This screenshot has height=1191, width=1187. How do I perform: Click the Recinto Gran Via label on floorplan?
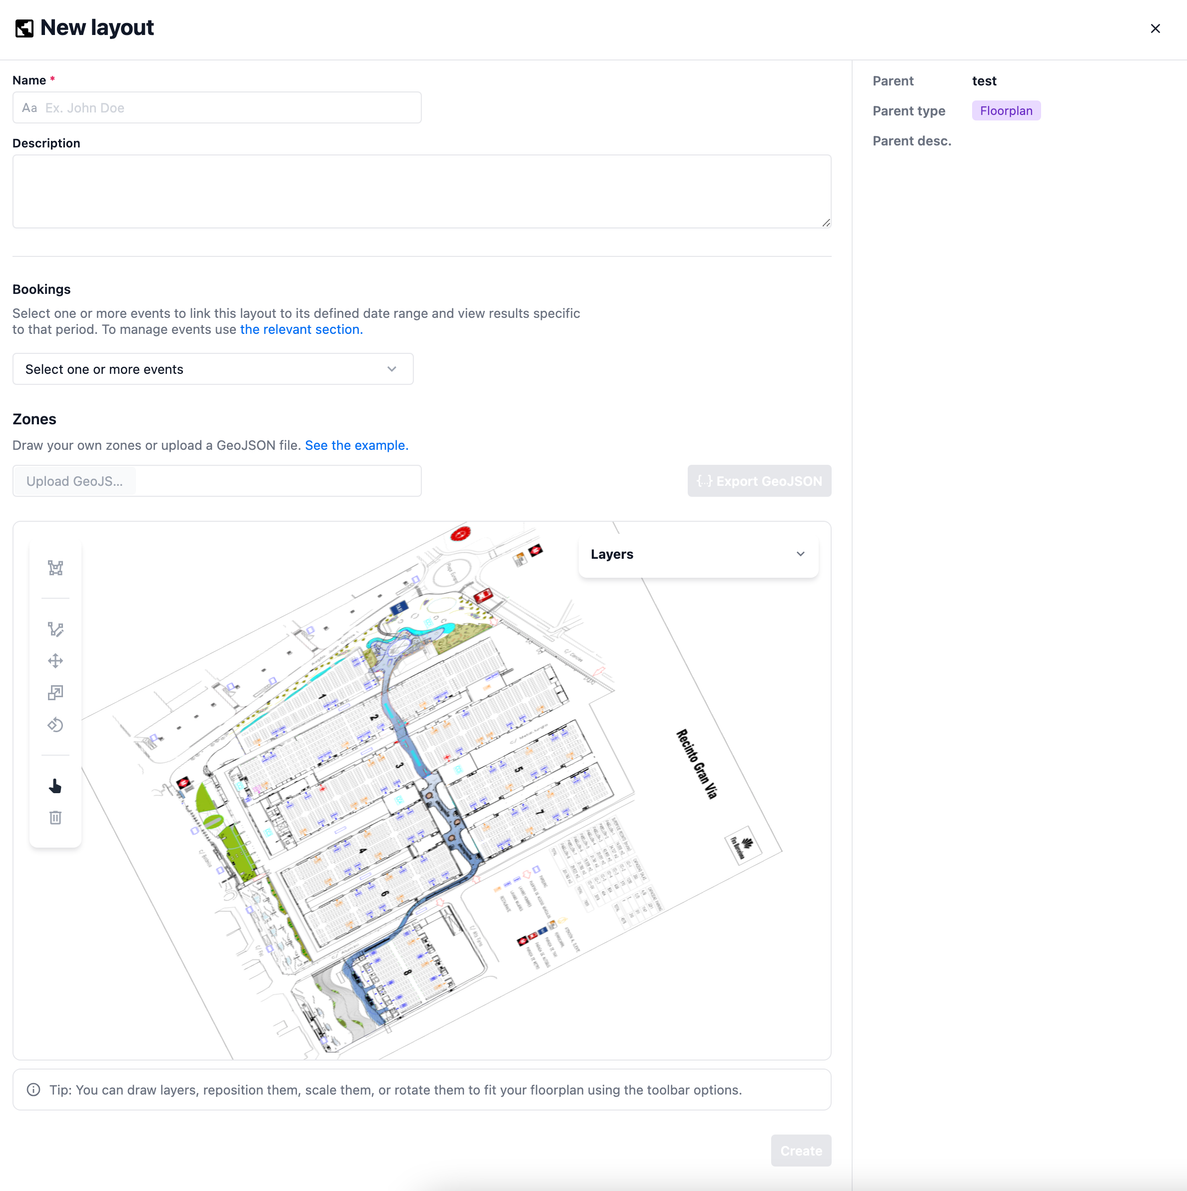pos(697,763)
